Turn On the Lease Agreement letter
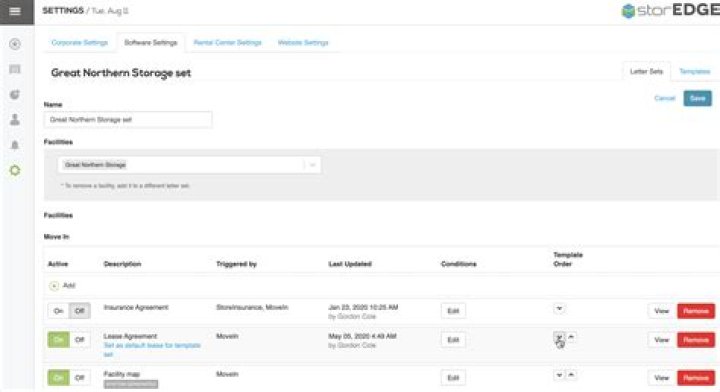 58,340
